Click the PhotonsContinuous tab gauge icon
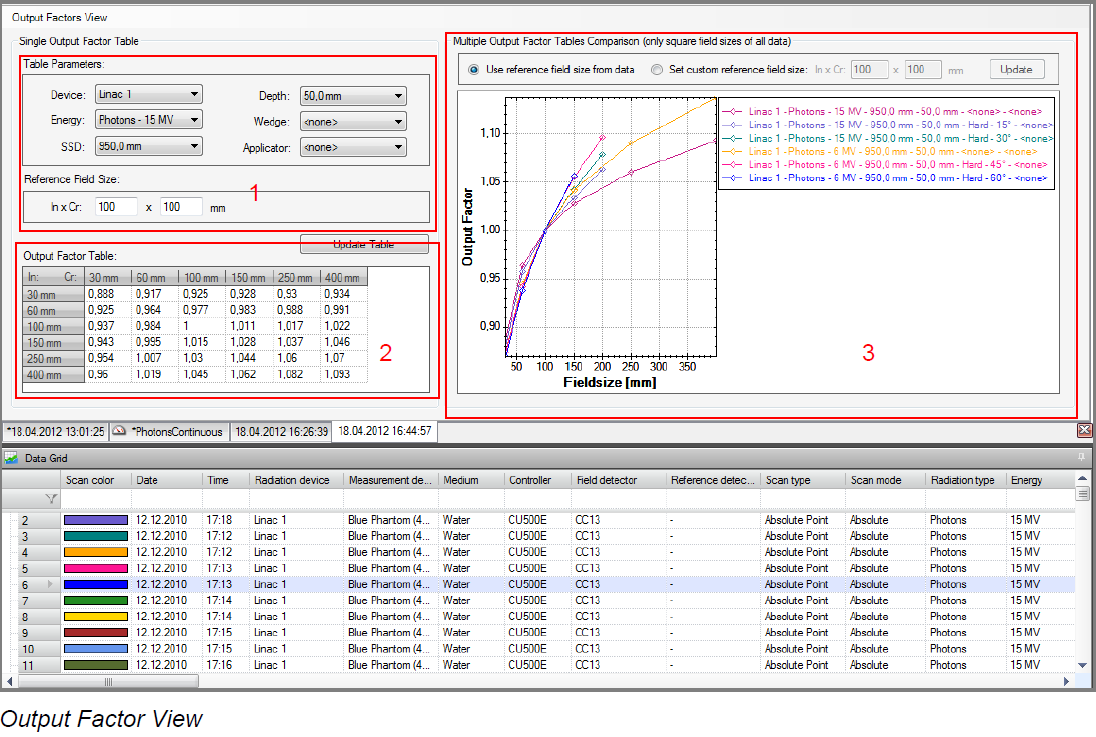 pos(119,432)
